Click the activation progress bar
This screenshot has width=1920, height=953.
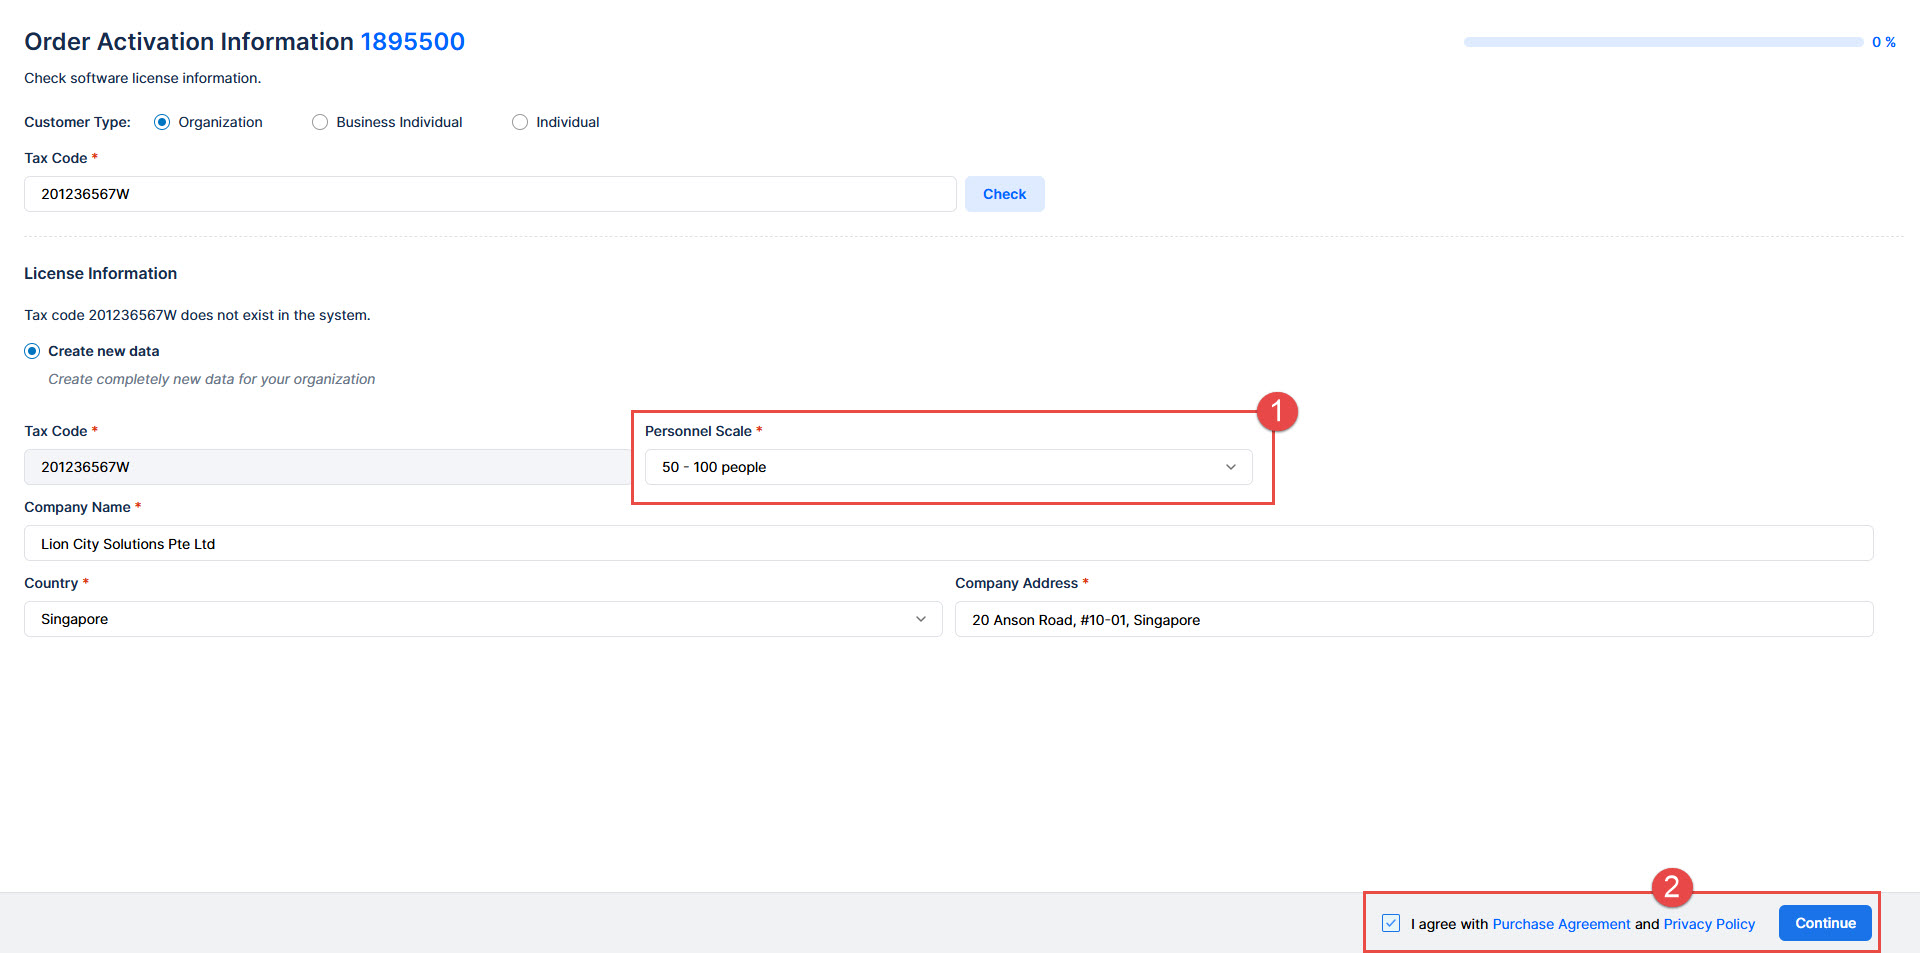pyautogui.click(x=1663, y=42)
